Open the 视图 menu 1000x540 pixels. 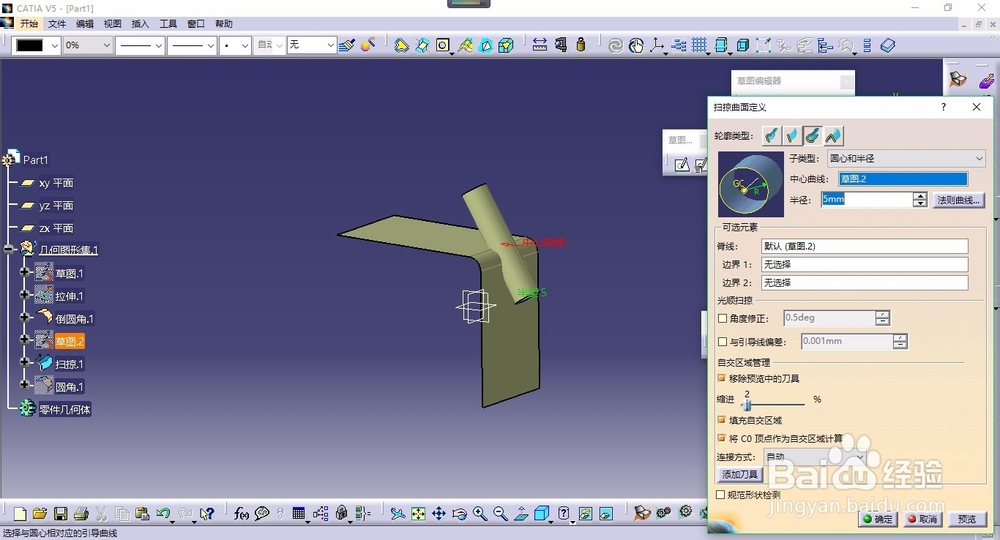point(112,24)
